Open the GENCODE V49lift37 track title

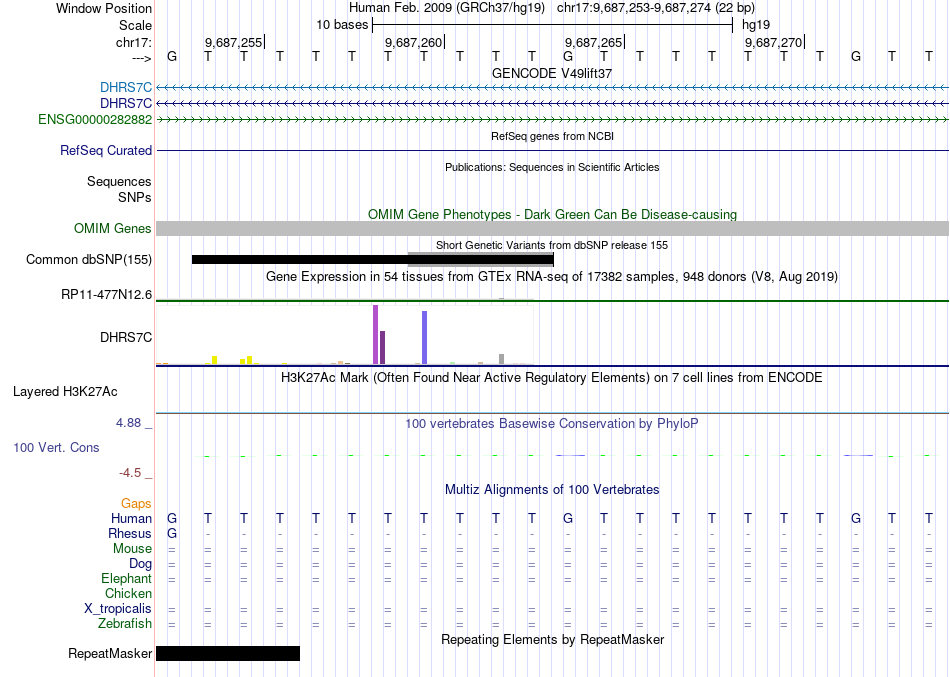[552, 73]
